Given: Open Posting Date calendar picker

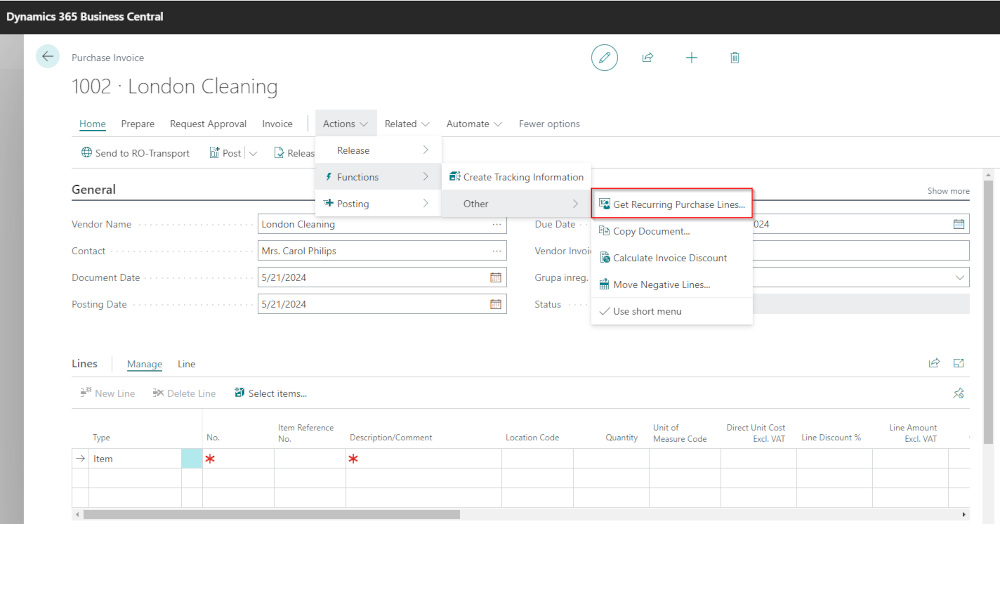Looking at the screenshot, I should [496, 304].
